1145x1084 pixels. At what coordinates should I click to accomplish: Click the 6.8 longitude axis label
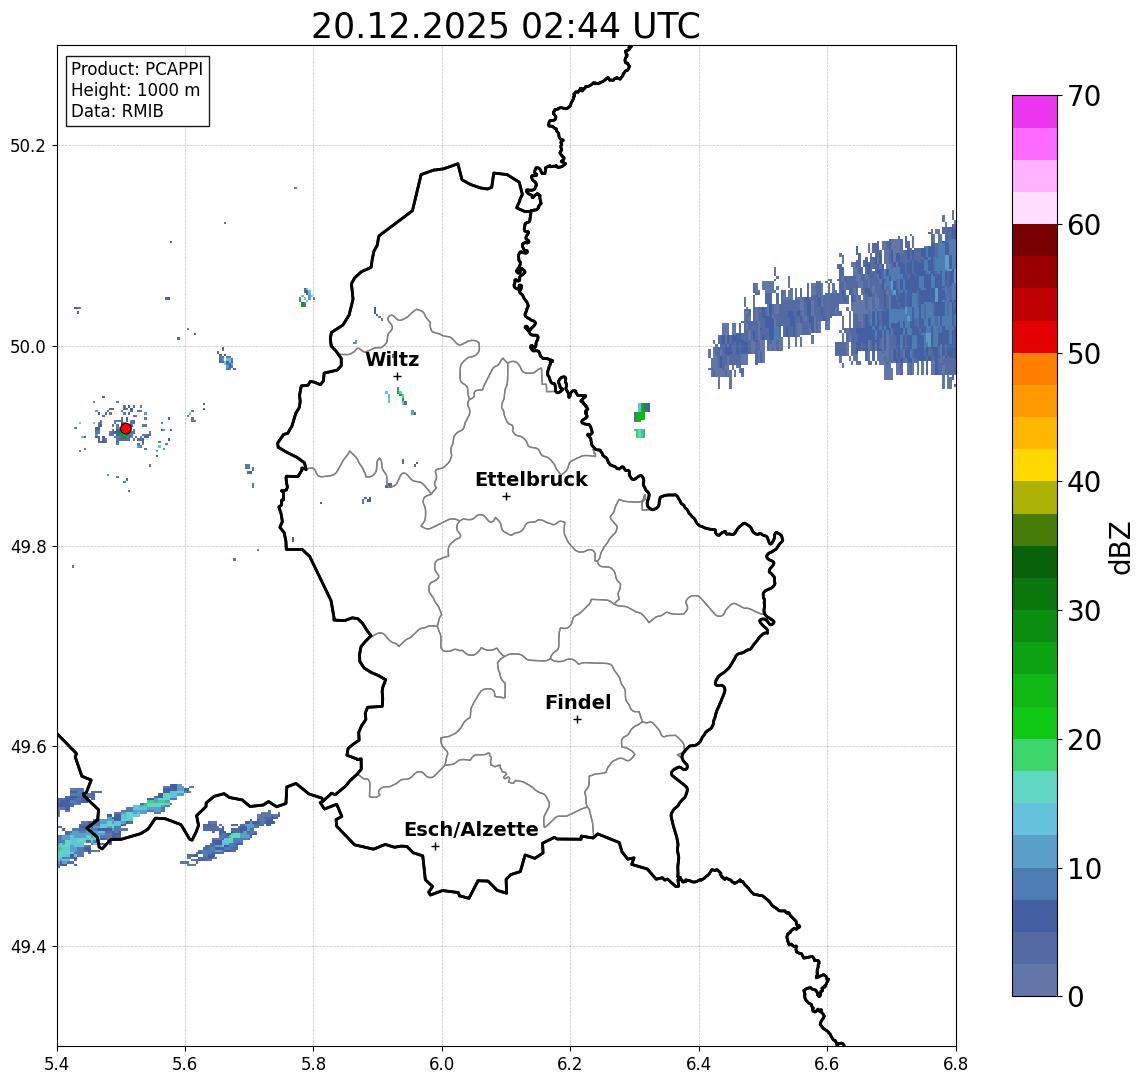click(956, 1064)
